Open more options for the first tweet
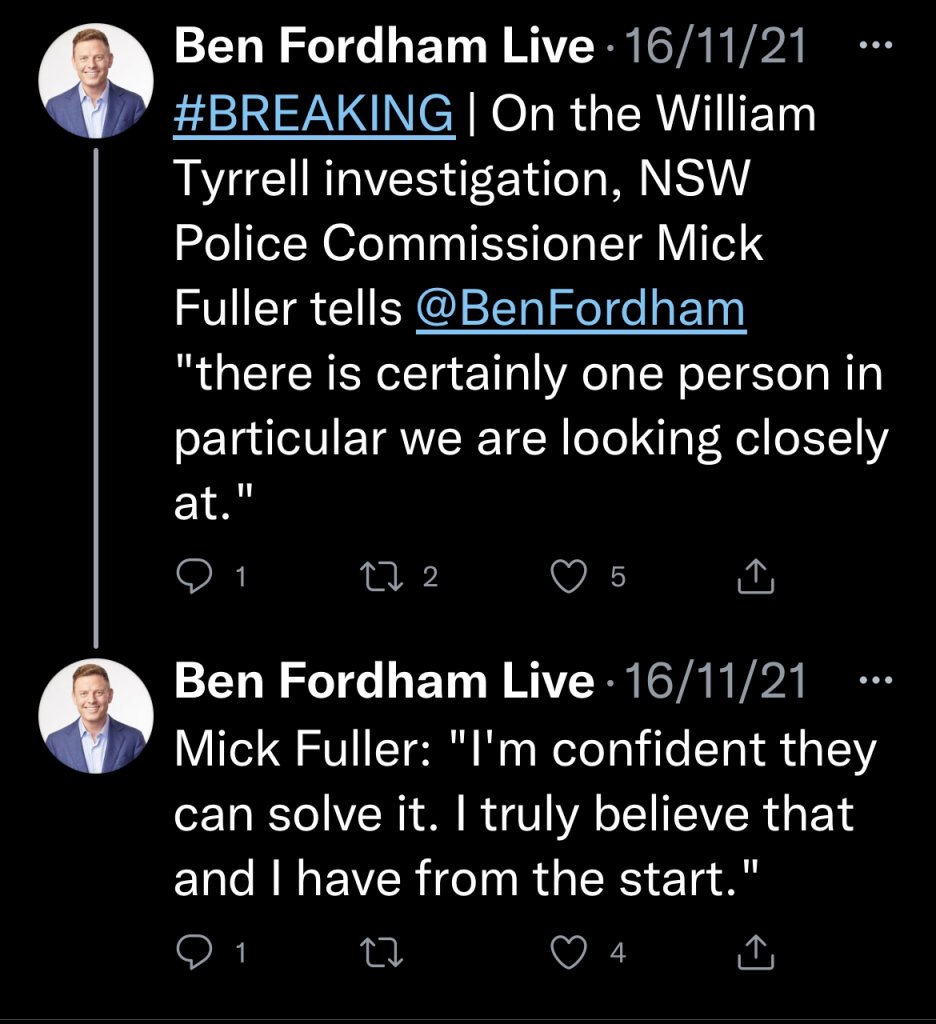 pyautogui.click(x=877, y=47)
